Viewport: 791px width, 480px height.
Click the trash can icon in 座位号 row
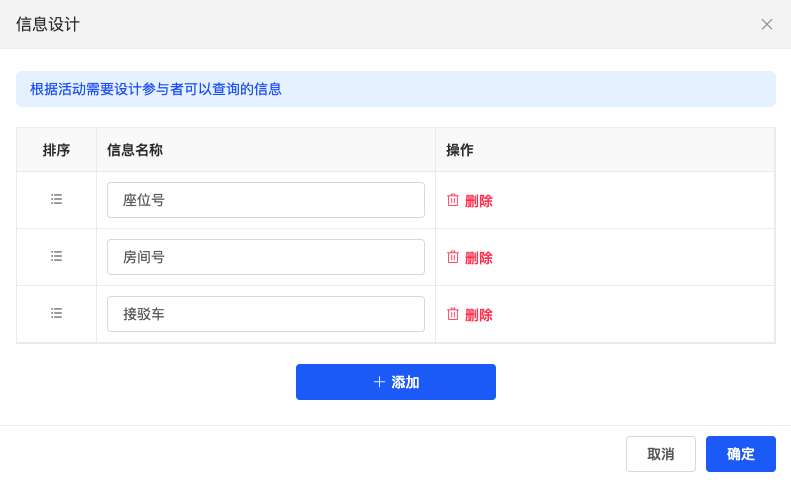pyautogui.click(x=453, y=200)
